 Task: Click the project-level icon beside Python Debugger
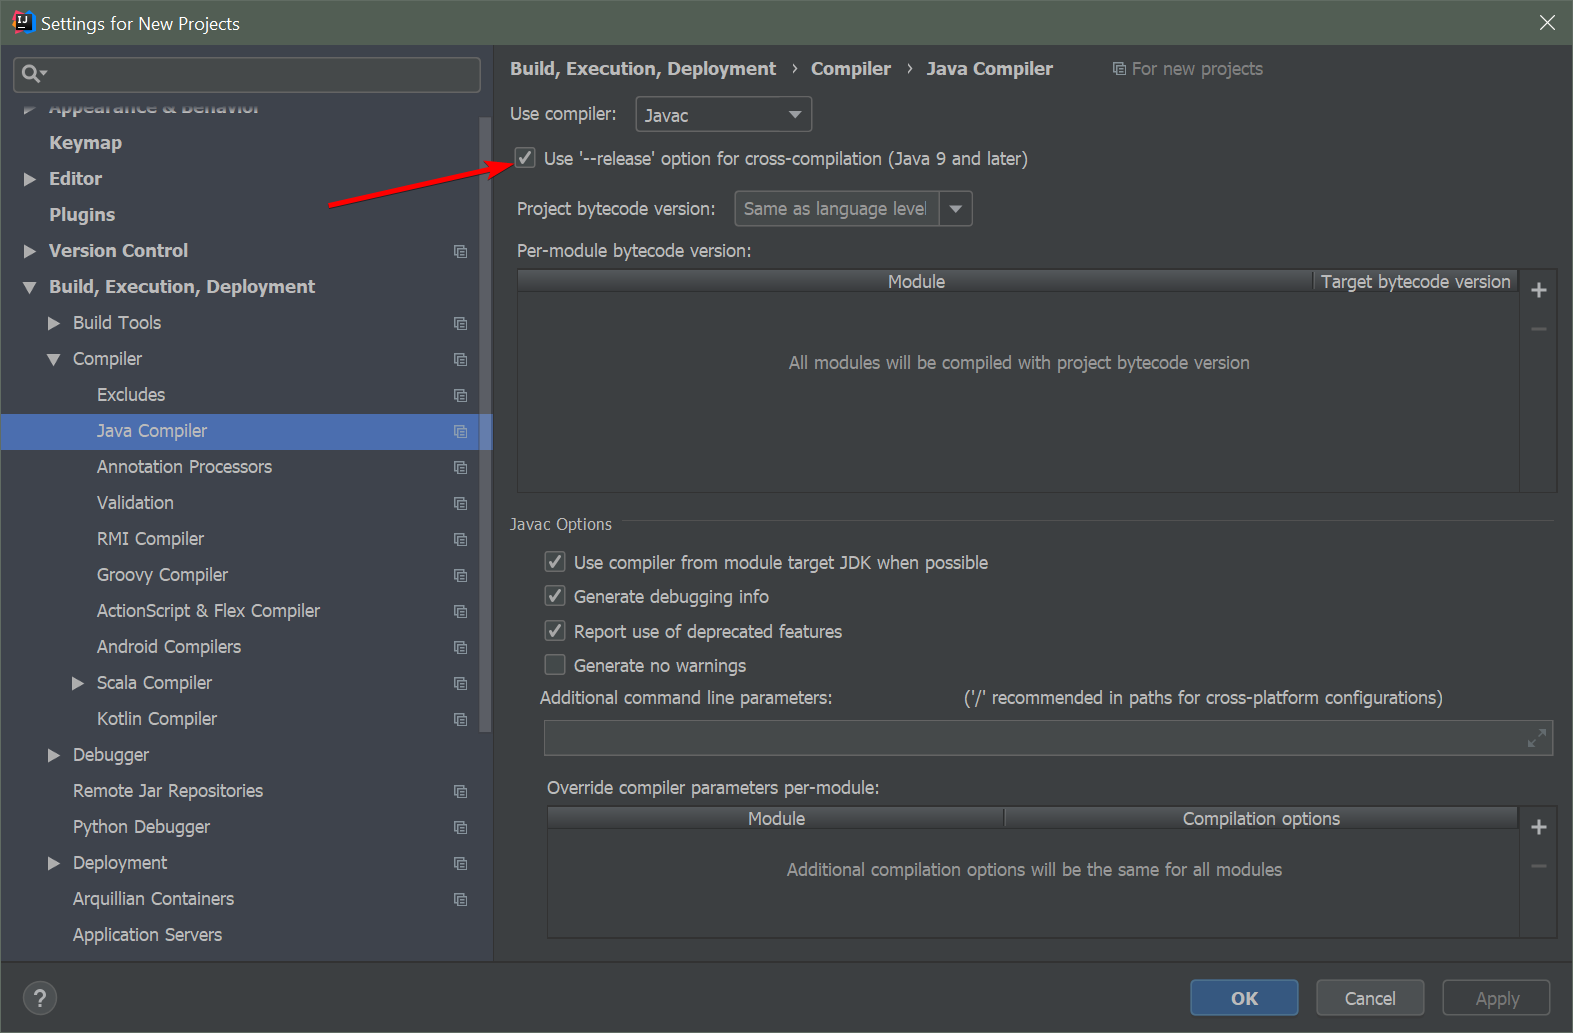[x=460, y=827]
